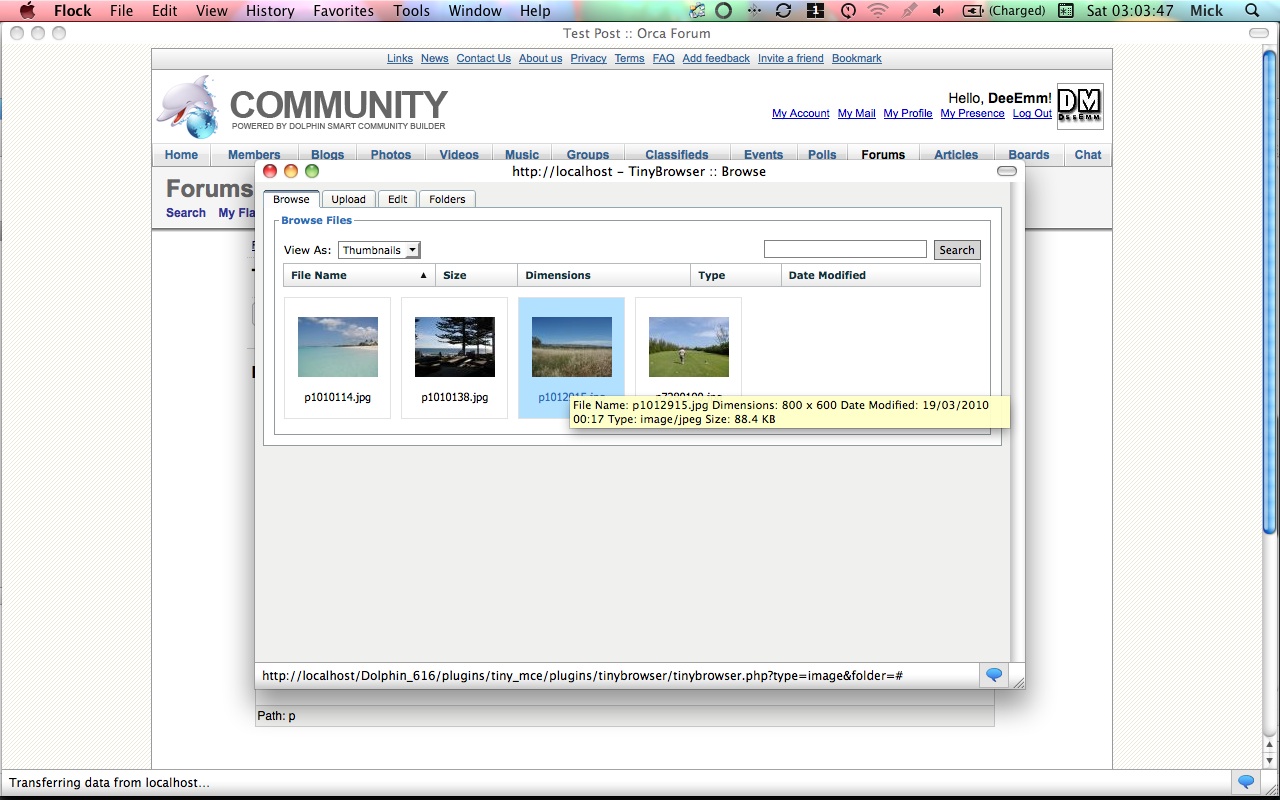Click the My Account link
This screenshot has width=1280, height=800.
(801, 113)
